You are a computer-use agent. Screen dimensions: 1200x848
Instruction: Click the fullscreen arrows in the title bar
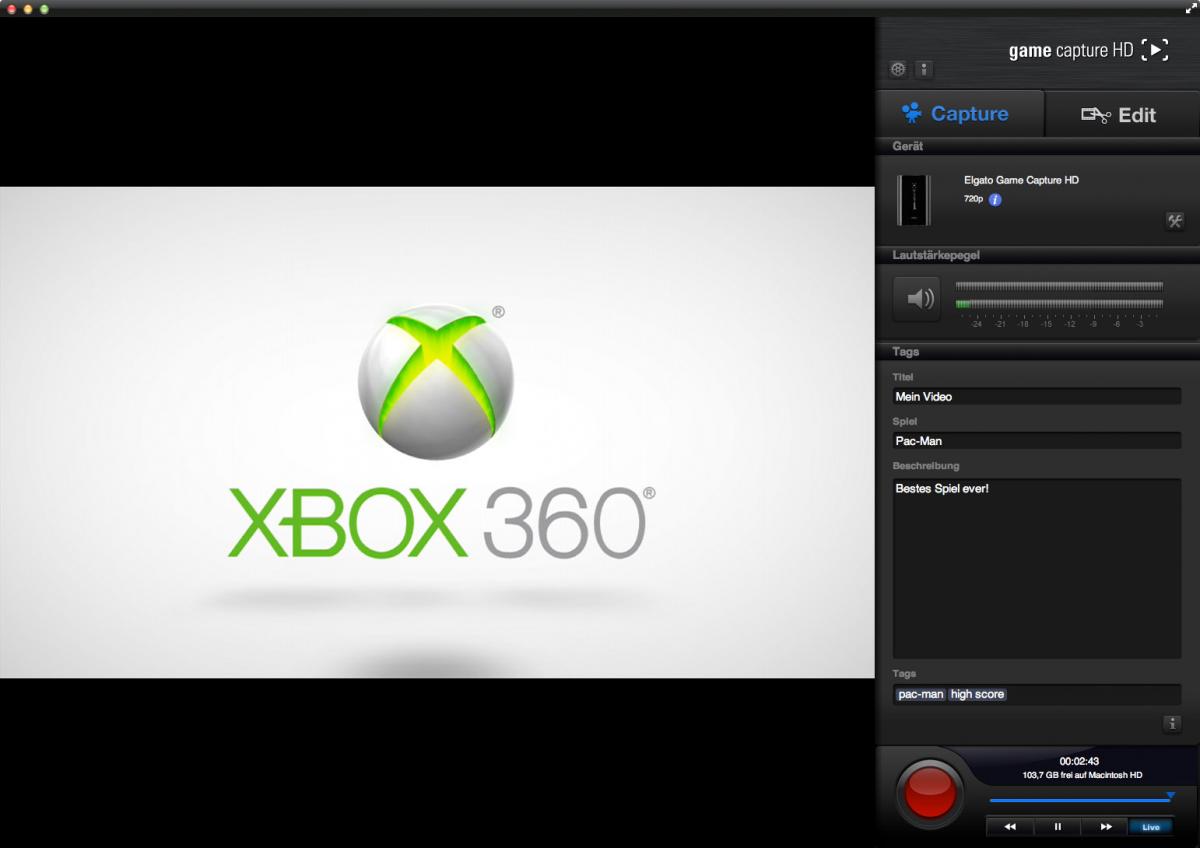click(1191, 8)
